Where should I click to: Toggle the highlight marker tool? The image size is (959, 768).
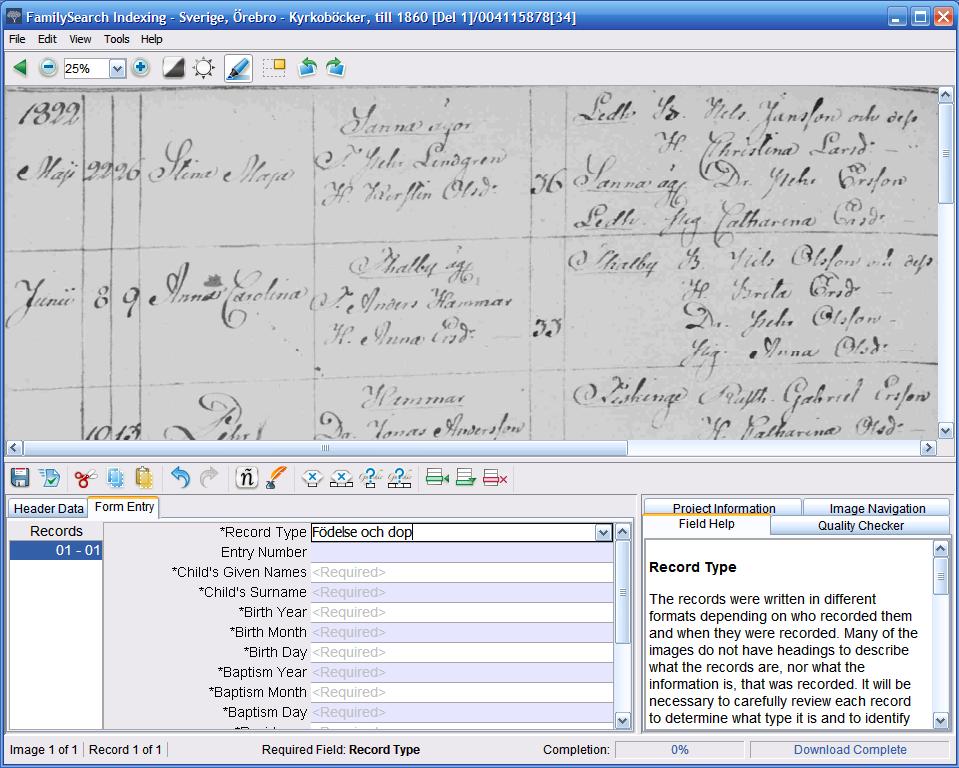point(238,68)
